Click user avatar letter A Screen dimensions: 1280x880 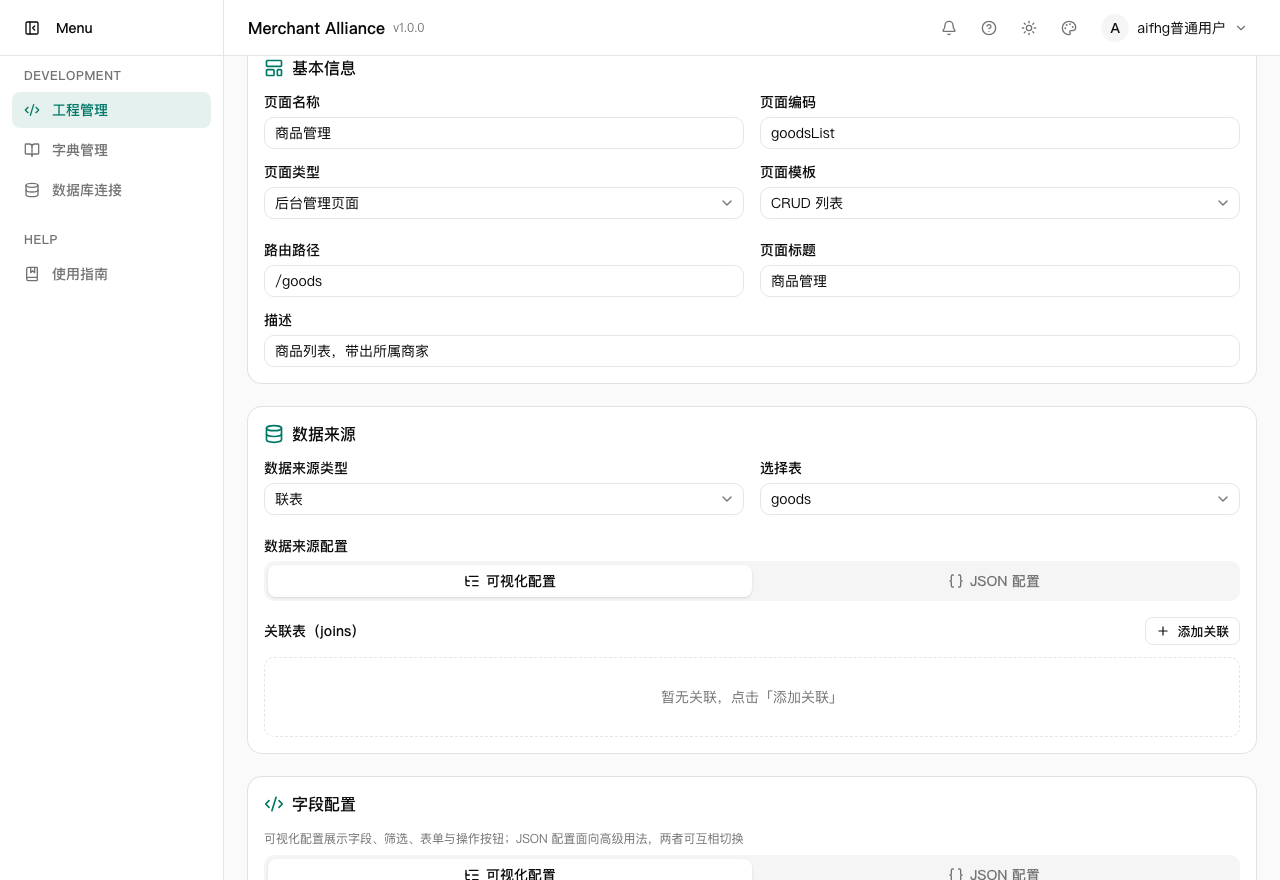tap(1115, 28)
